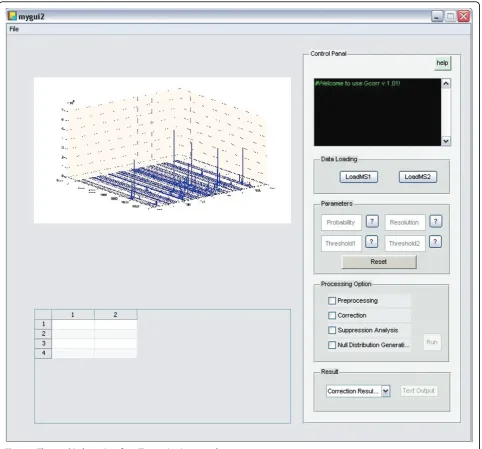Open the help question mark beside Probability
The height and width of the screenshot is (449, 482).
372,221
